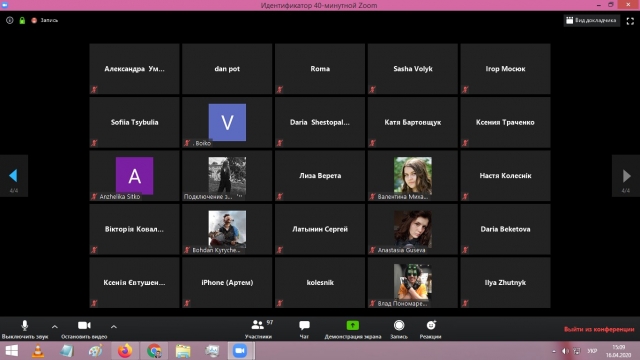Select the Sasha Volyk participant tile
The image size is (640, 360).
coord(413,69)
